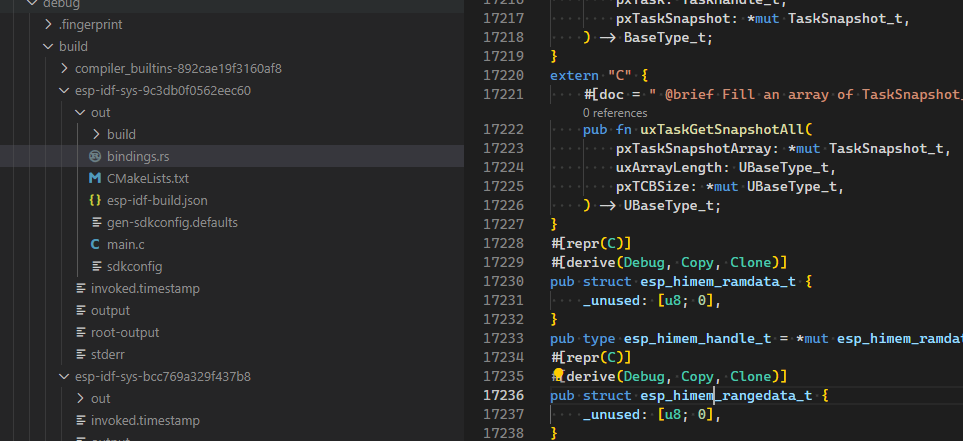The width and height of the screenshot is (963, 441).
Task: Click the file icon beside stderr
Action: click(x=80, y=354)
